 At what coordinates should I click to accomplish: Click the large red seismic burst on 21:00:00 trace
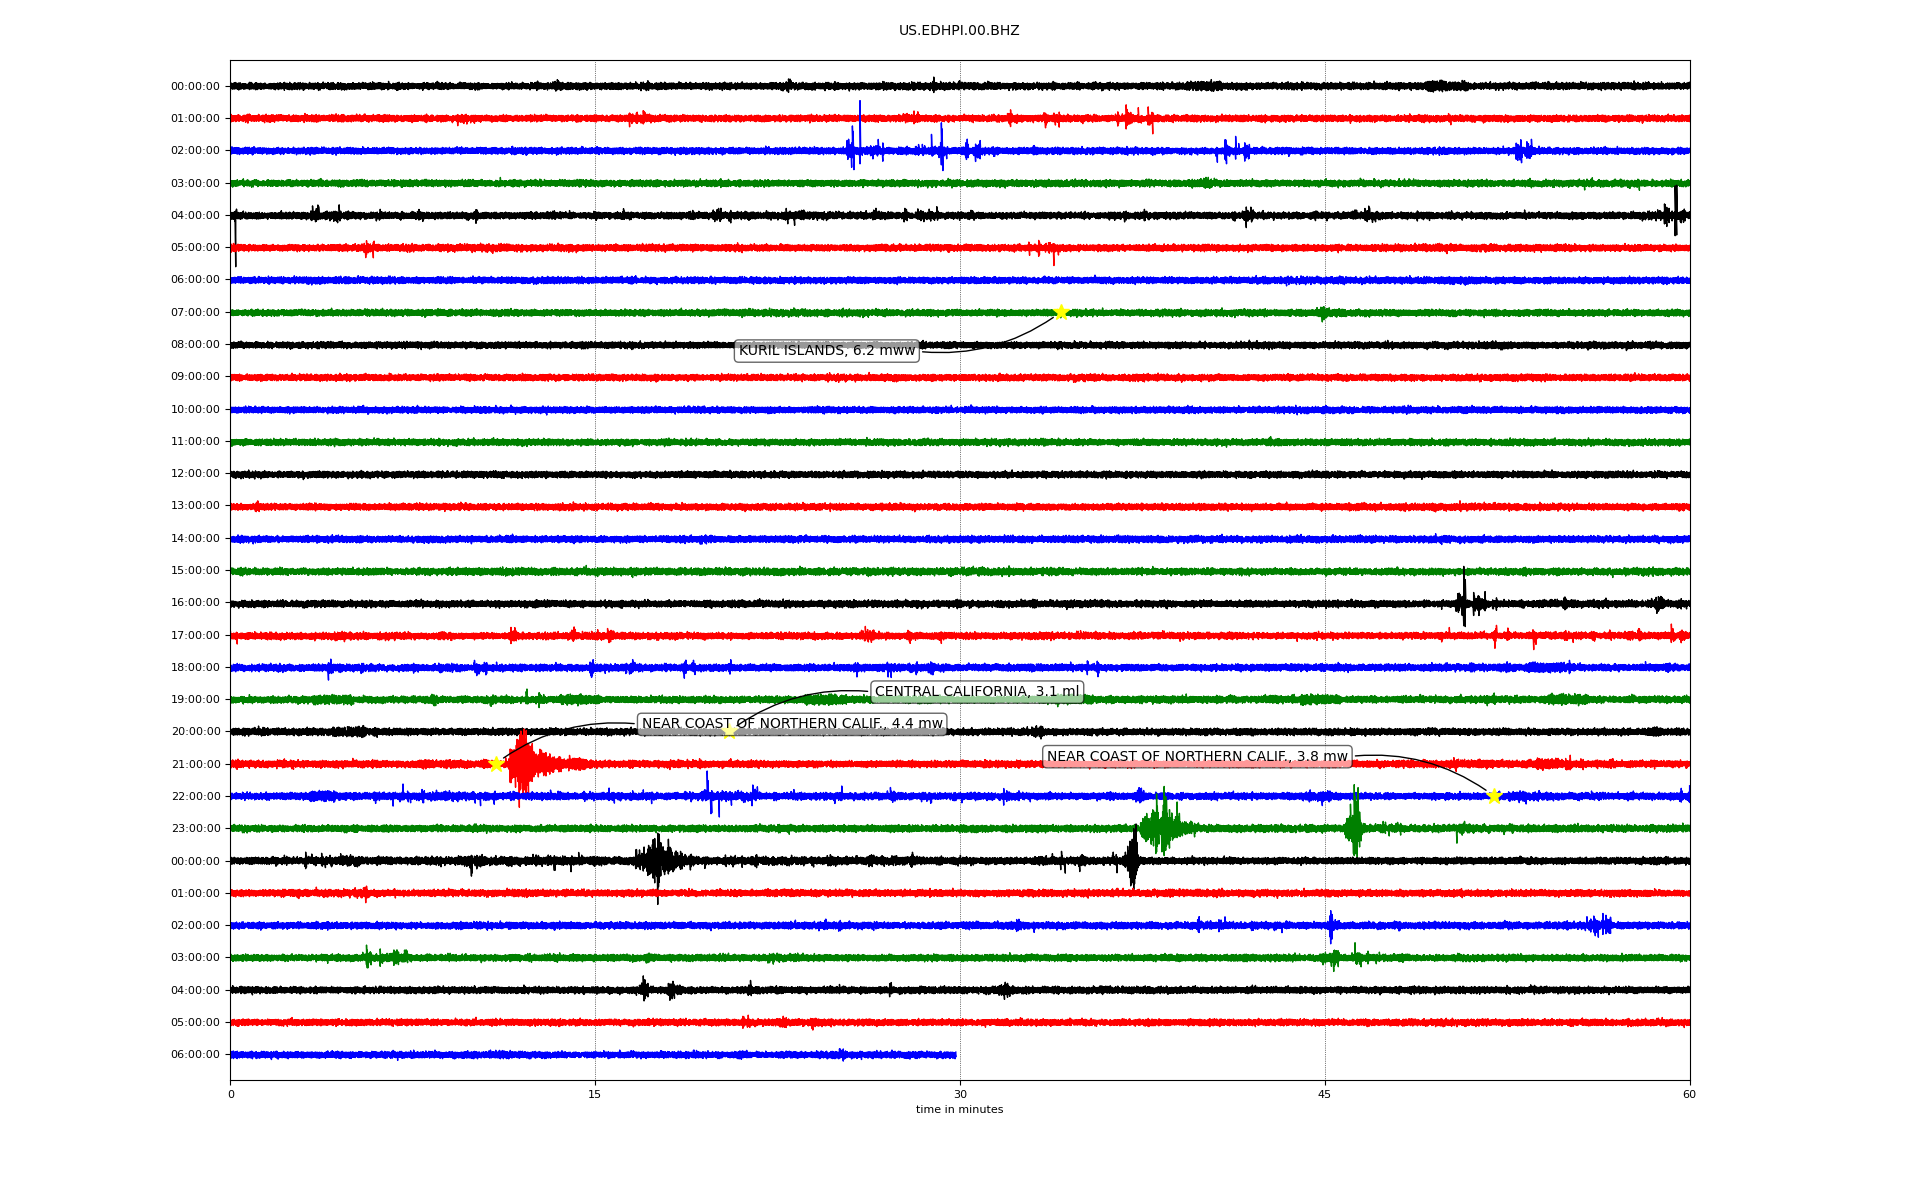point(524,765)
